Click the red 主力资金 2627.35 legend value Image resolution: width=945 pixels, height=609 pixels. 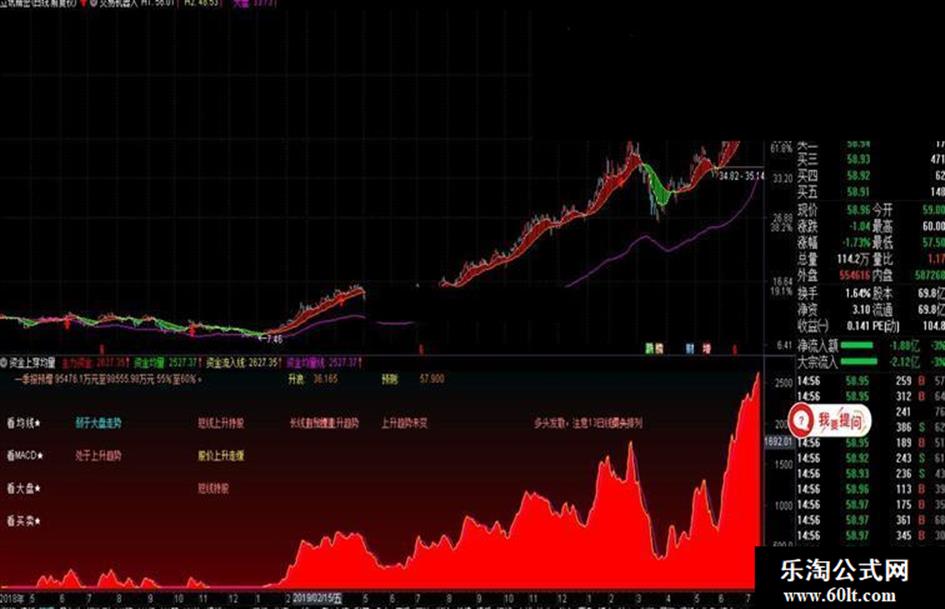coord(95,363)
